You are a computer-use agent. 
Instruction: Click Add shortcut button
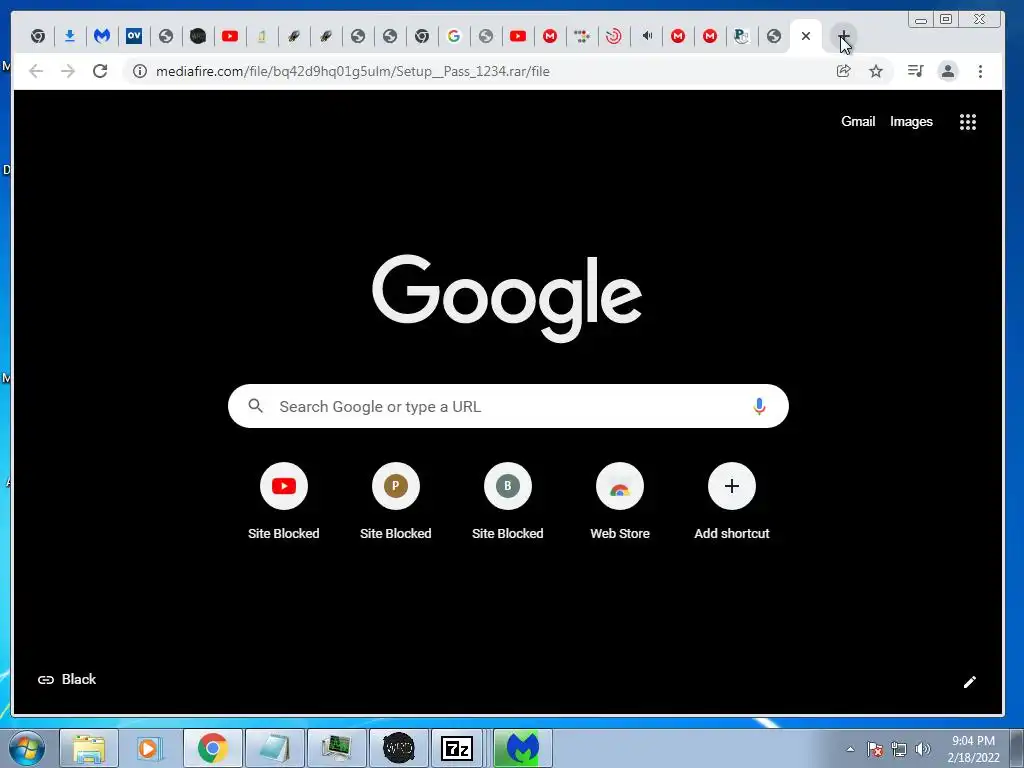click(x=732, y=502)
